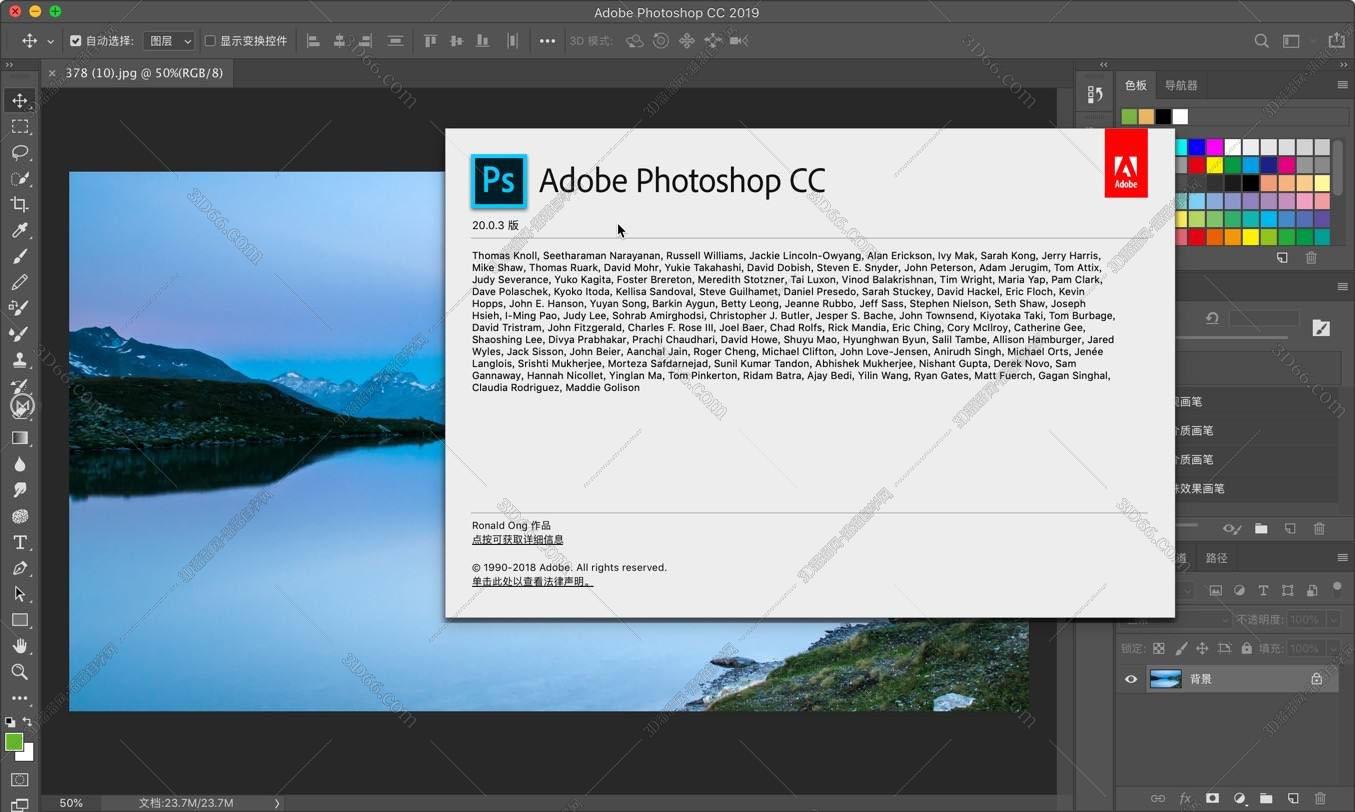Delete swatch using trash icon in Swatches panel
The width and height of the screenshot is (1355, 812).
(x=1311, y=258)
